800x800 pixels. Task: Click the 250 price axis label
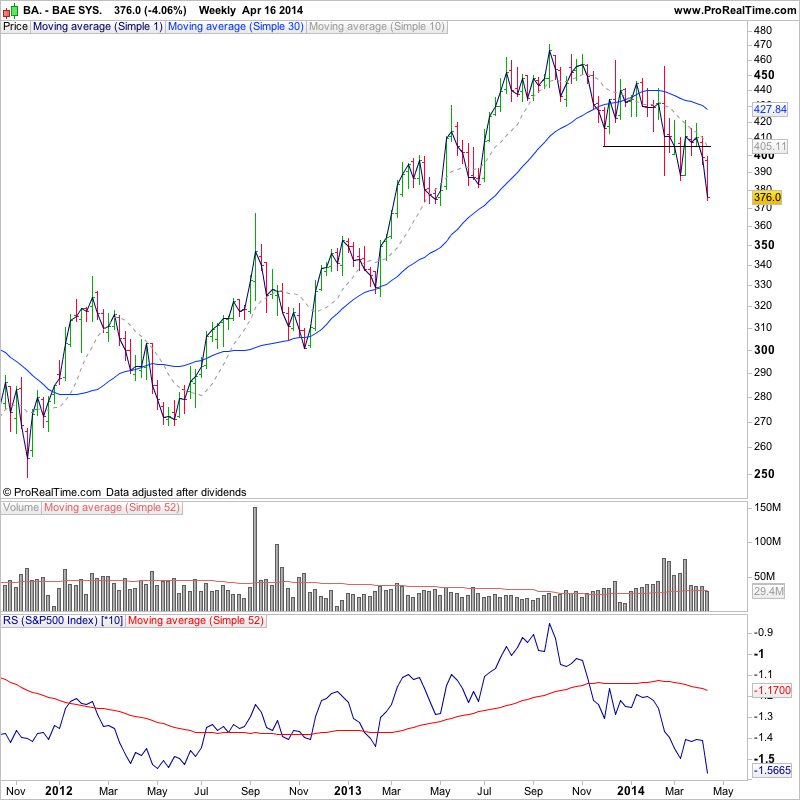(x=764, y=474)
